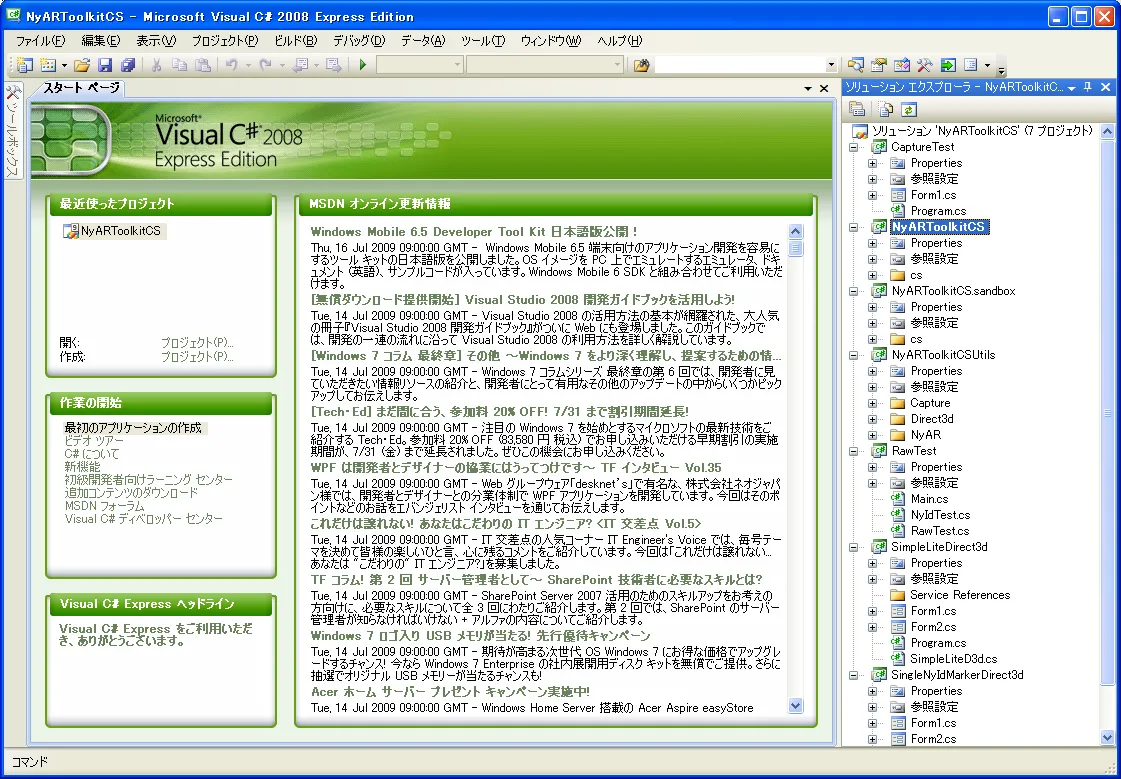This screenshot has width=1121, height=779.
Task: Open the active files dropdown on the start-page tab row
Action: 808,89
